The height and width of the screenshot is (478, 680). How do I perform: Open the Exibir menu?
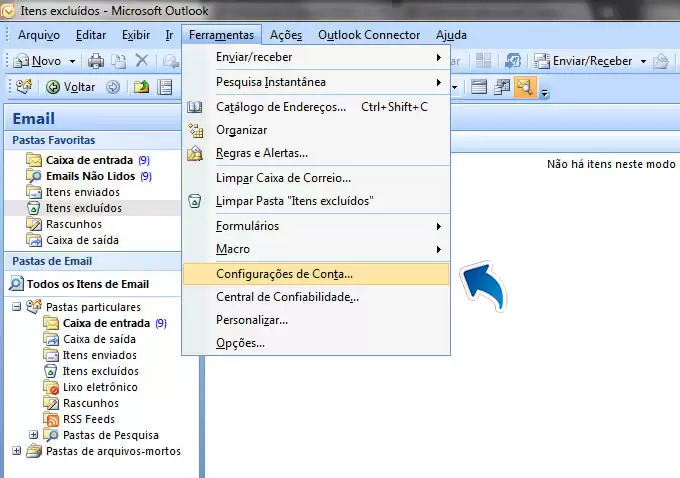(x=136, y=35)
